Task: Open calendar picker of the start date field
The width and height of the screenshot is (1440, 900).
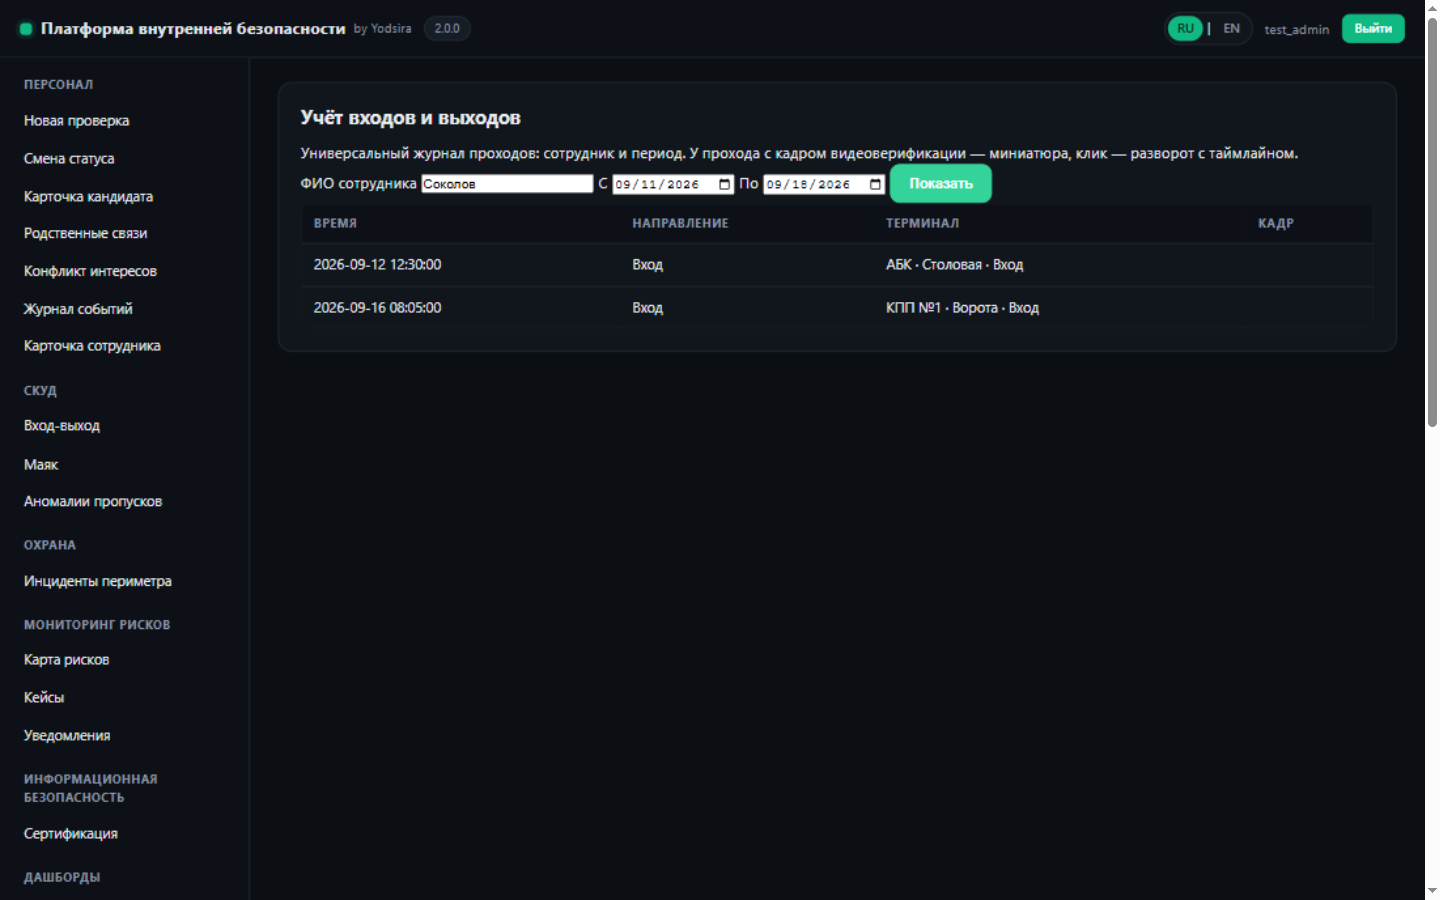Action: click(725, 184)
